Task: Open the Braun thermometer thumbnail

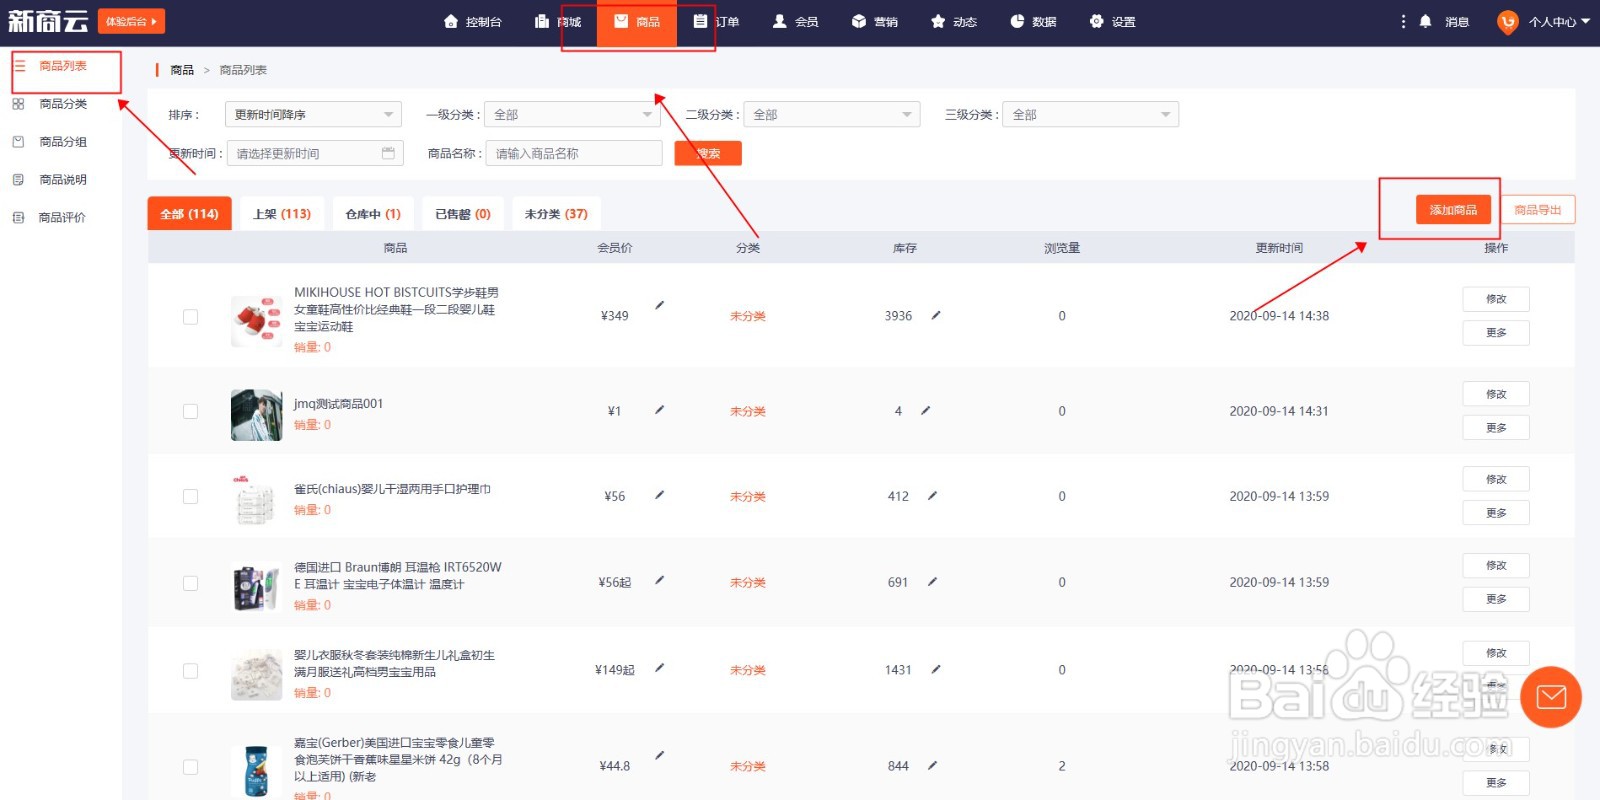Action: click(256, 587)
